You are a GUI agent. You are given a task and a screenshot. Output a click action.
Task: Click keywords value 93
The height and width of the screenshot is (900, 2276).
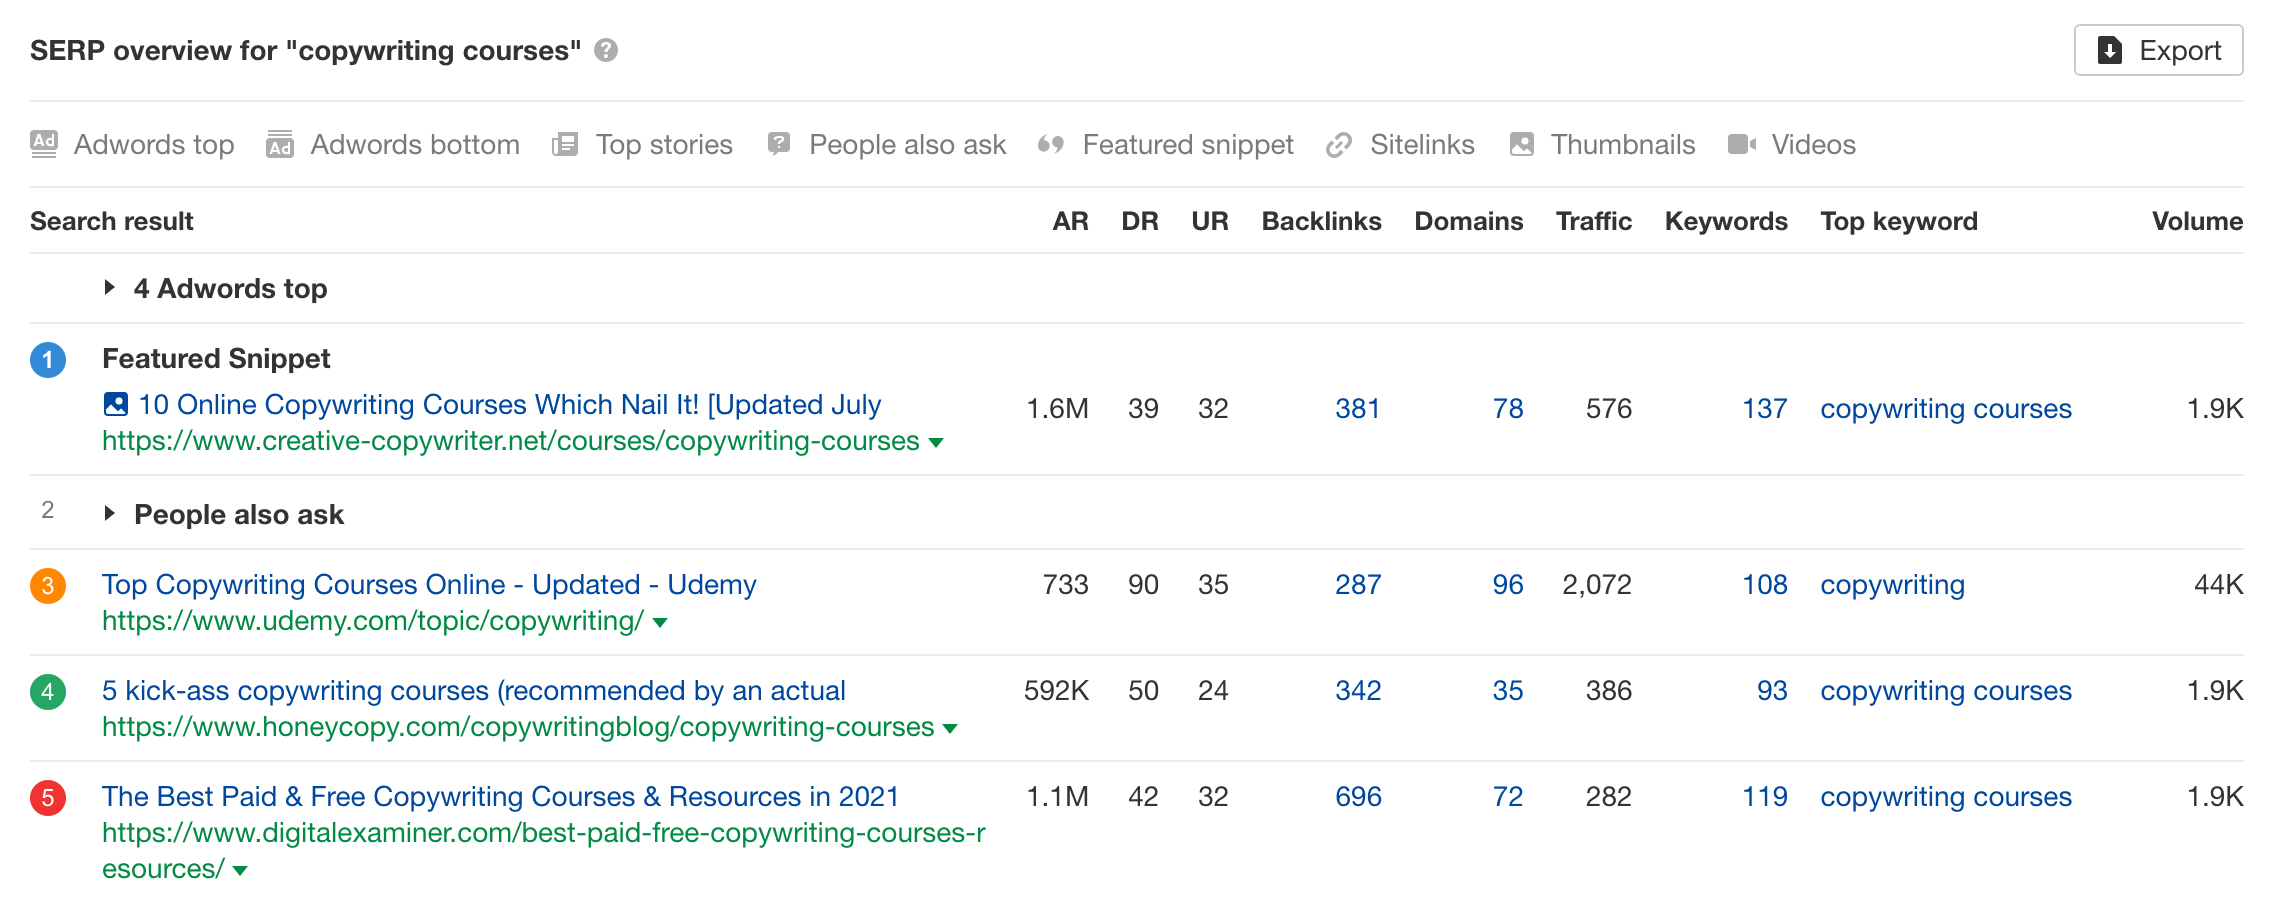coord(1772,690)
